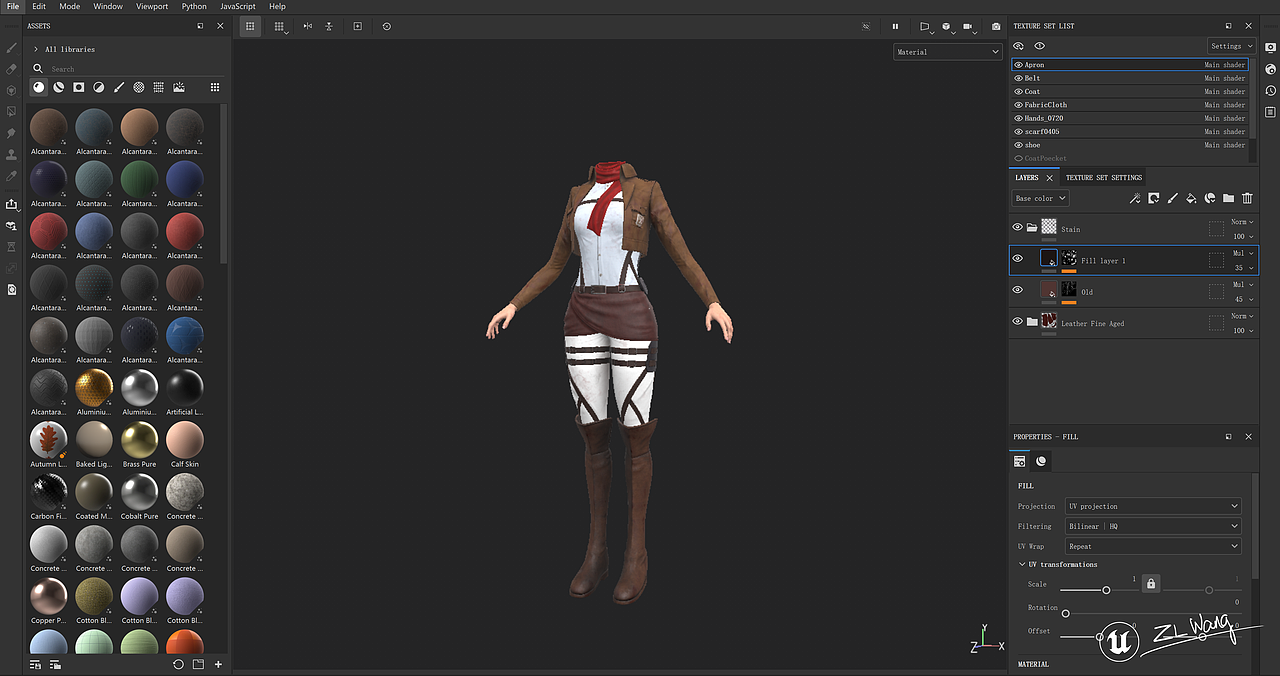Click the add folder icon in Layers
Image resolution: width=1280 pixels, height=676 pixels.
tap(1228, 199)
